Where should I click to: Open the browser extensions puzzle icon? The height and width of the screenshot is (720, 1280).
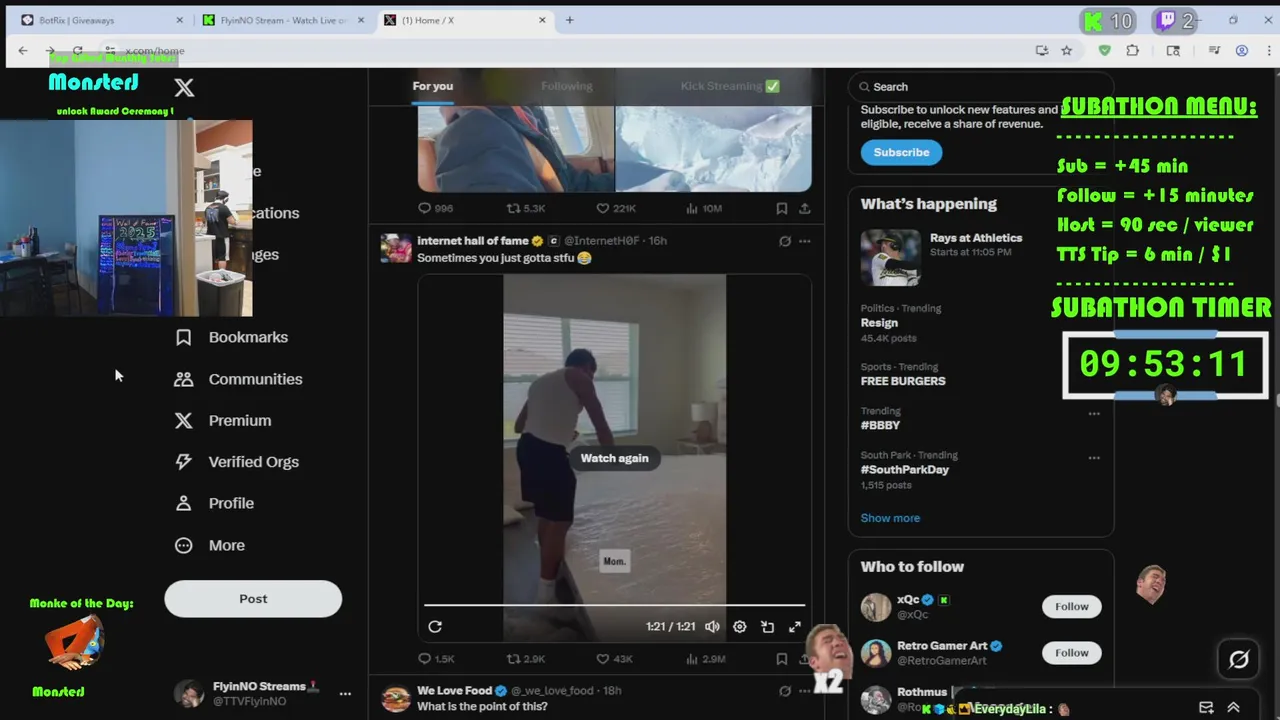pos(1133,50)
